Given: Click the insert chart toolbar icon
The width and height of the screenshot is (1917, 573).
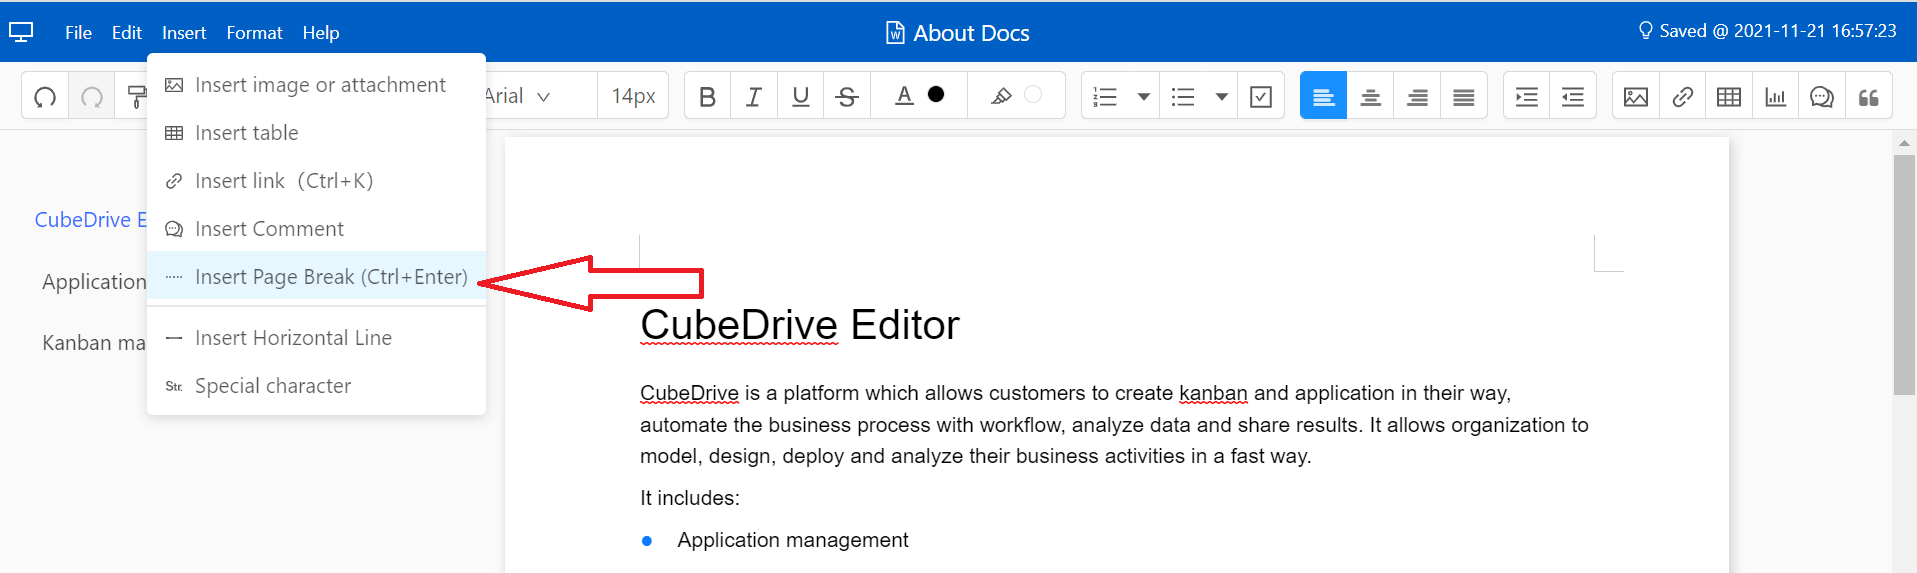Looking at the screenshot, I should pyautogui.click(x=1775, y=97).
